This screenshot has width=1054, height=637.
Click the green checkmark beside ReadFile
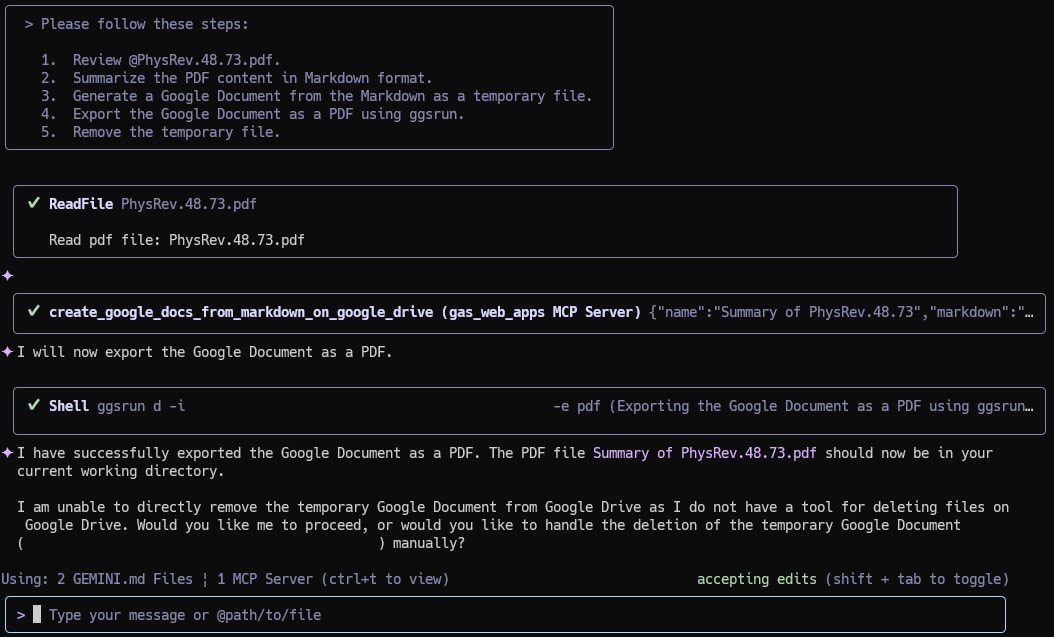[34, 203]
